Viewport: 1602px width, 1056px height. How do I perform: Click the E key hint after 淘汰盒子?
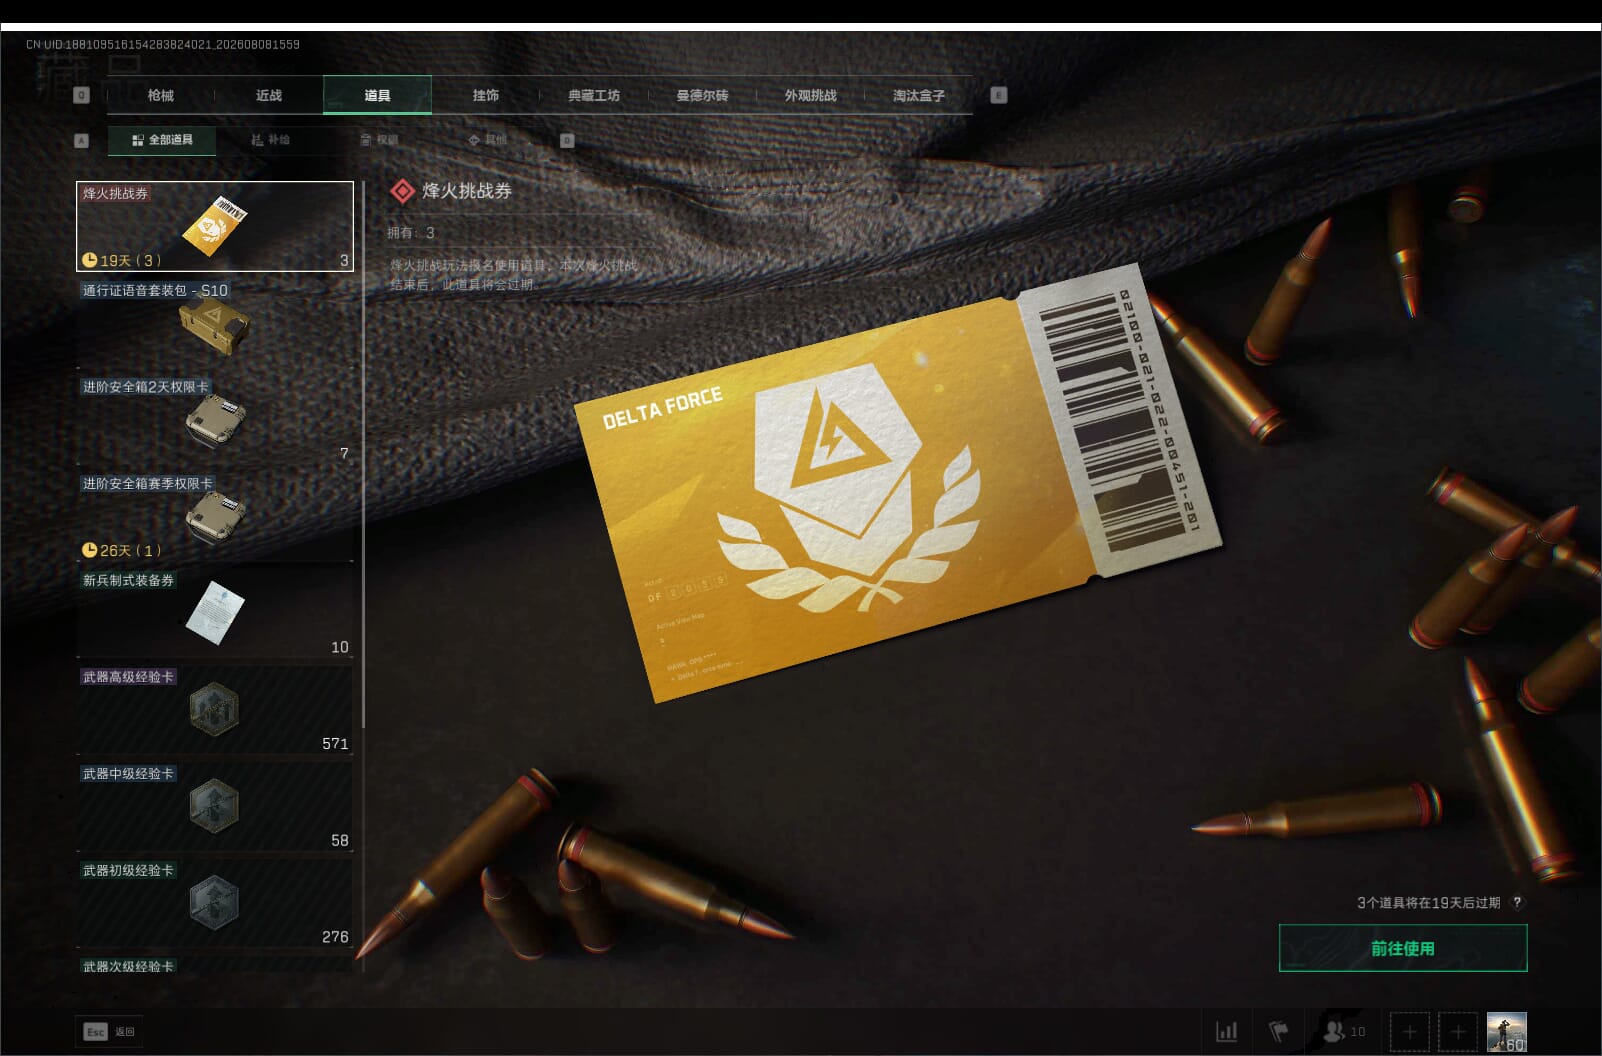[x=998, y=95]
